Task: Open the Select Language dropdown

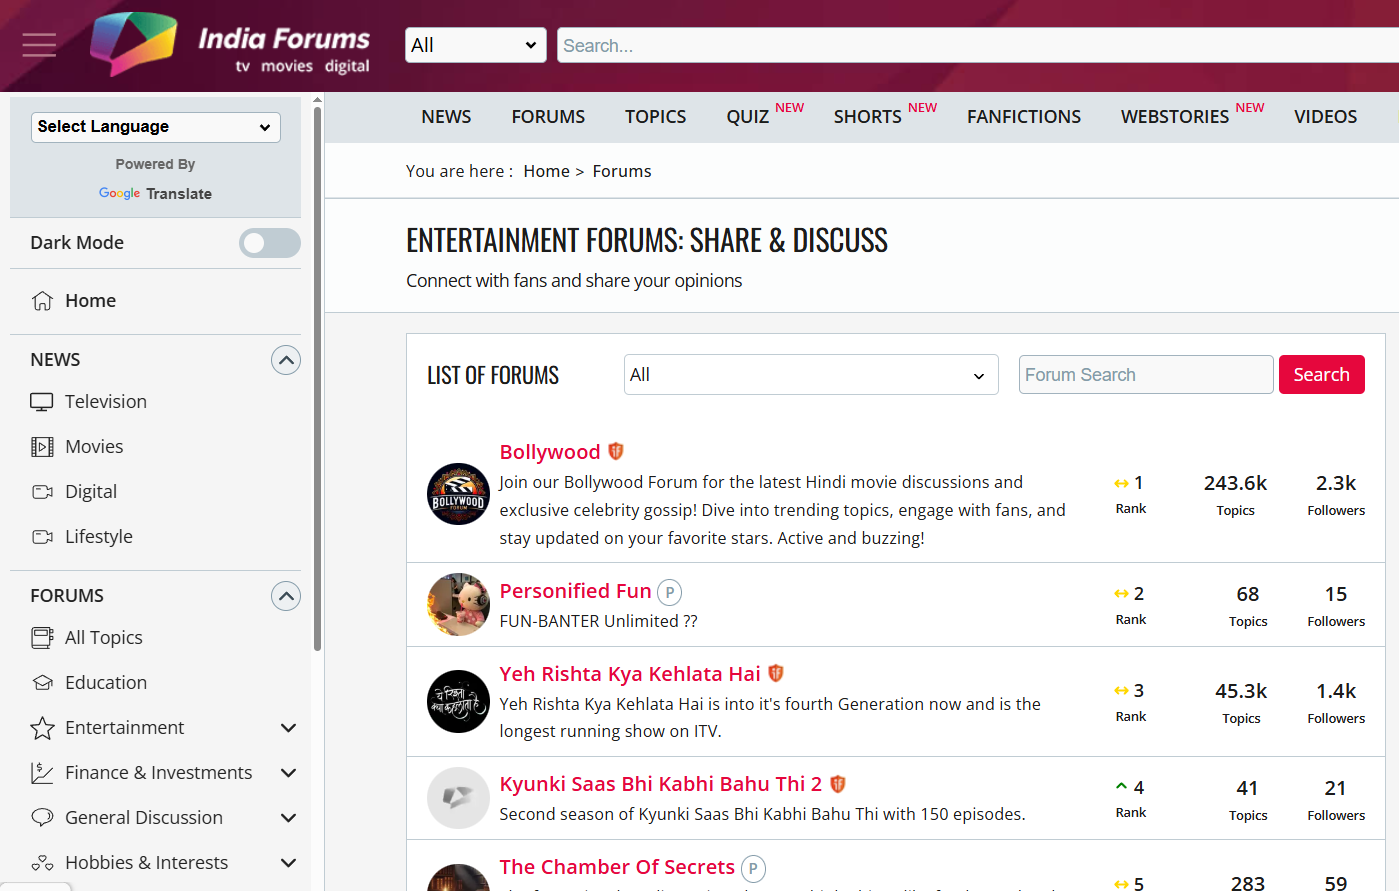Action: point(155,127)
